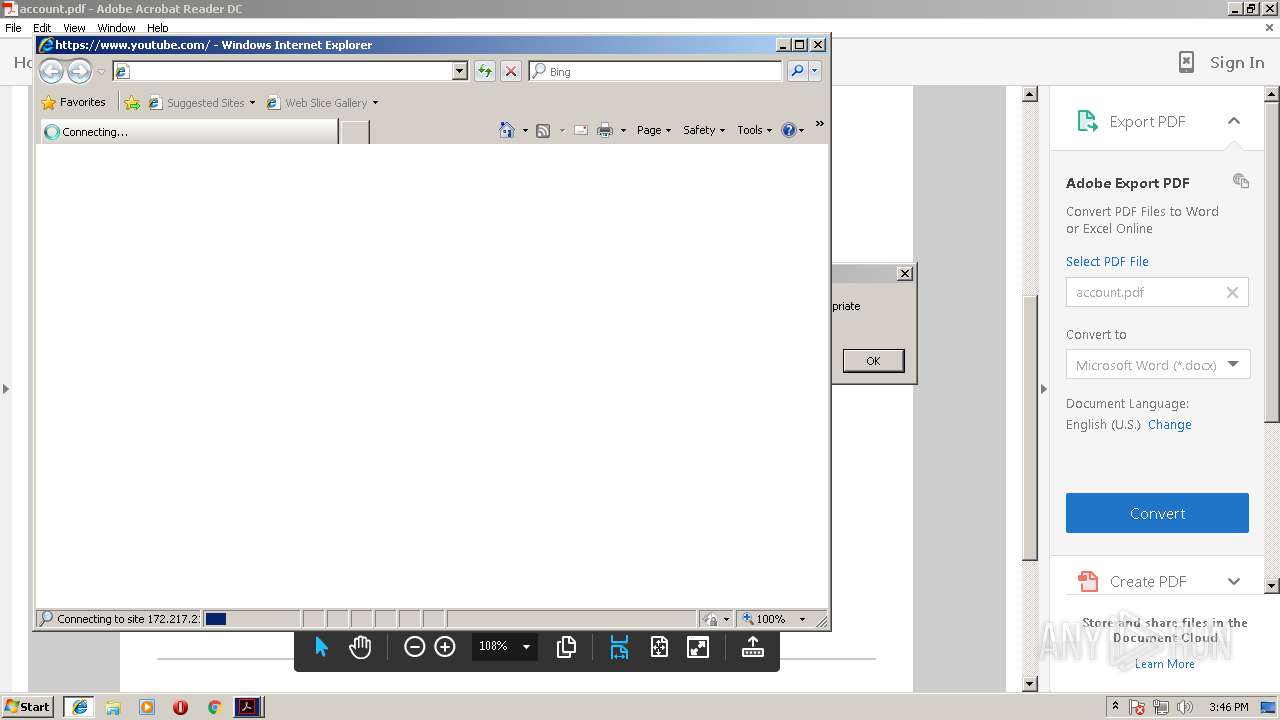This screenshot has height=720, width=1280.
Task: Click the Acrobat full screen mode icon
Action: click(x=698, y=647)
